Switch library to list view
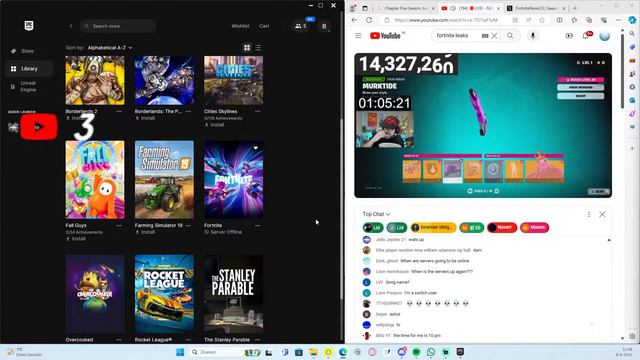The width and height of the screenshot is (640, 360). (x=258, y=48)
